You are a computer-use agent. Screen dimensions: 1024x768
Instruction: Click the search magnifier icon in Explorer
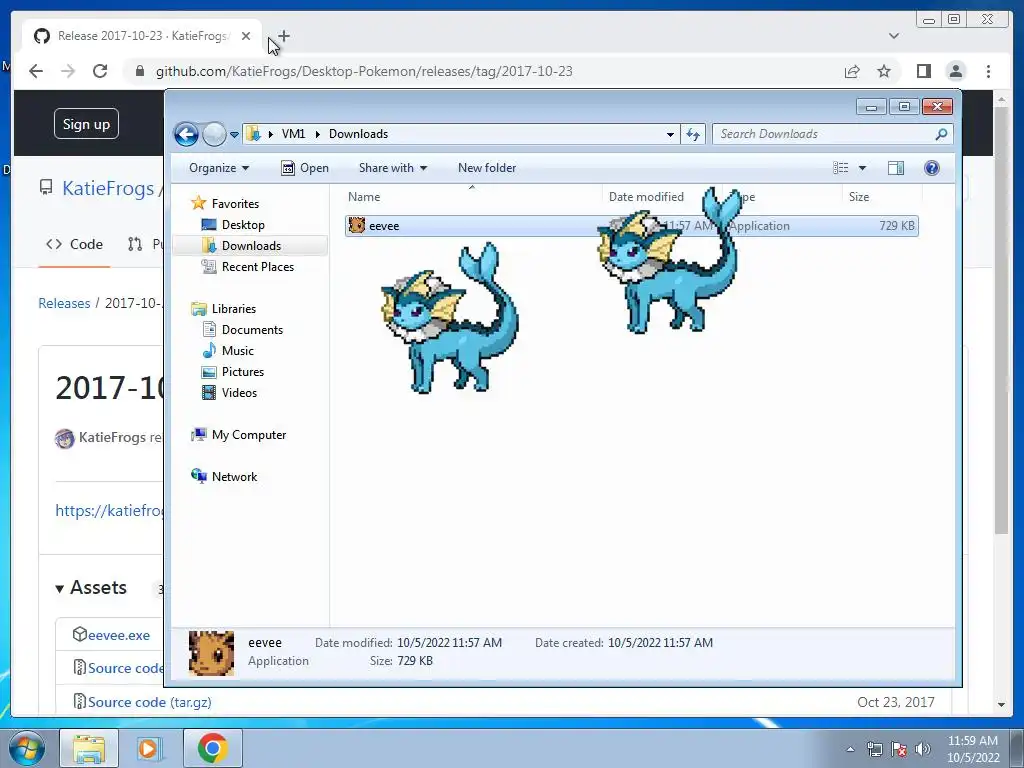[941, 134]
